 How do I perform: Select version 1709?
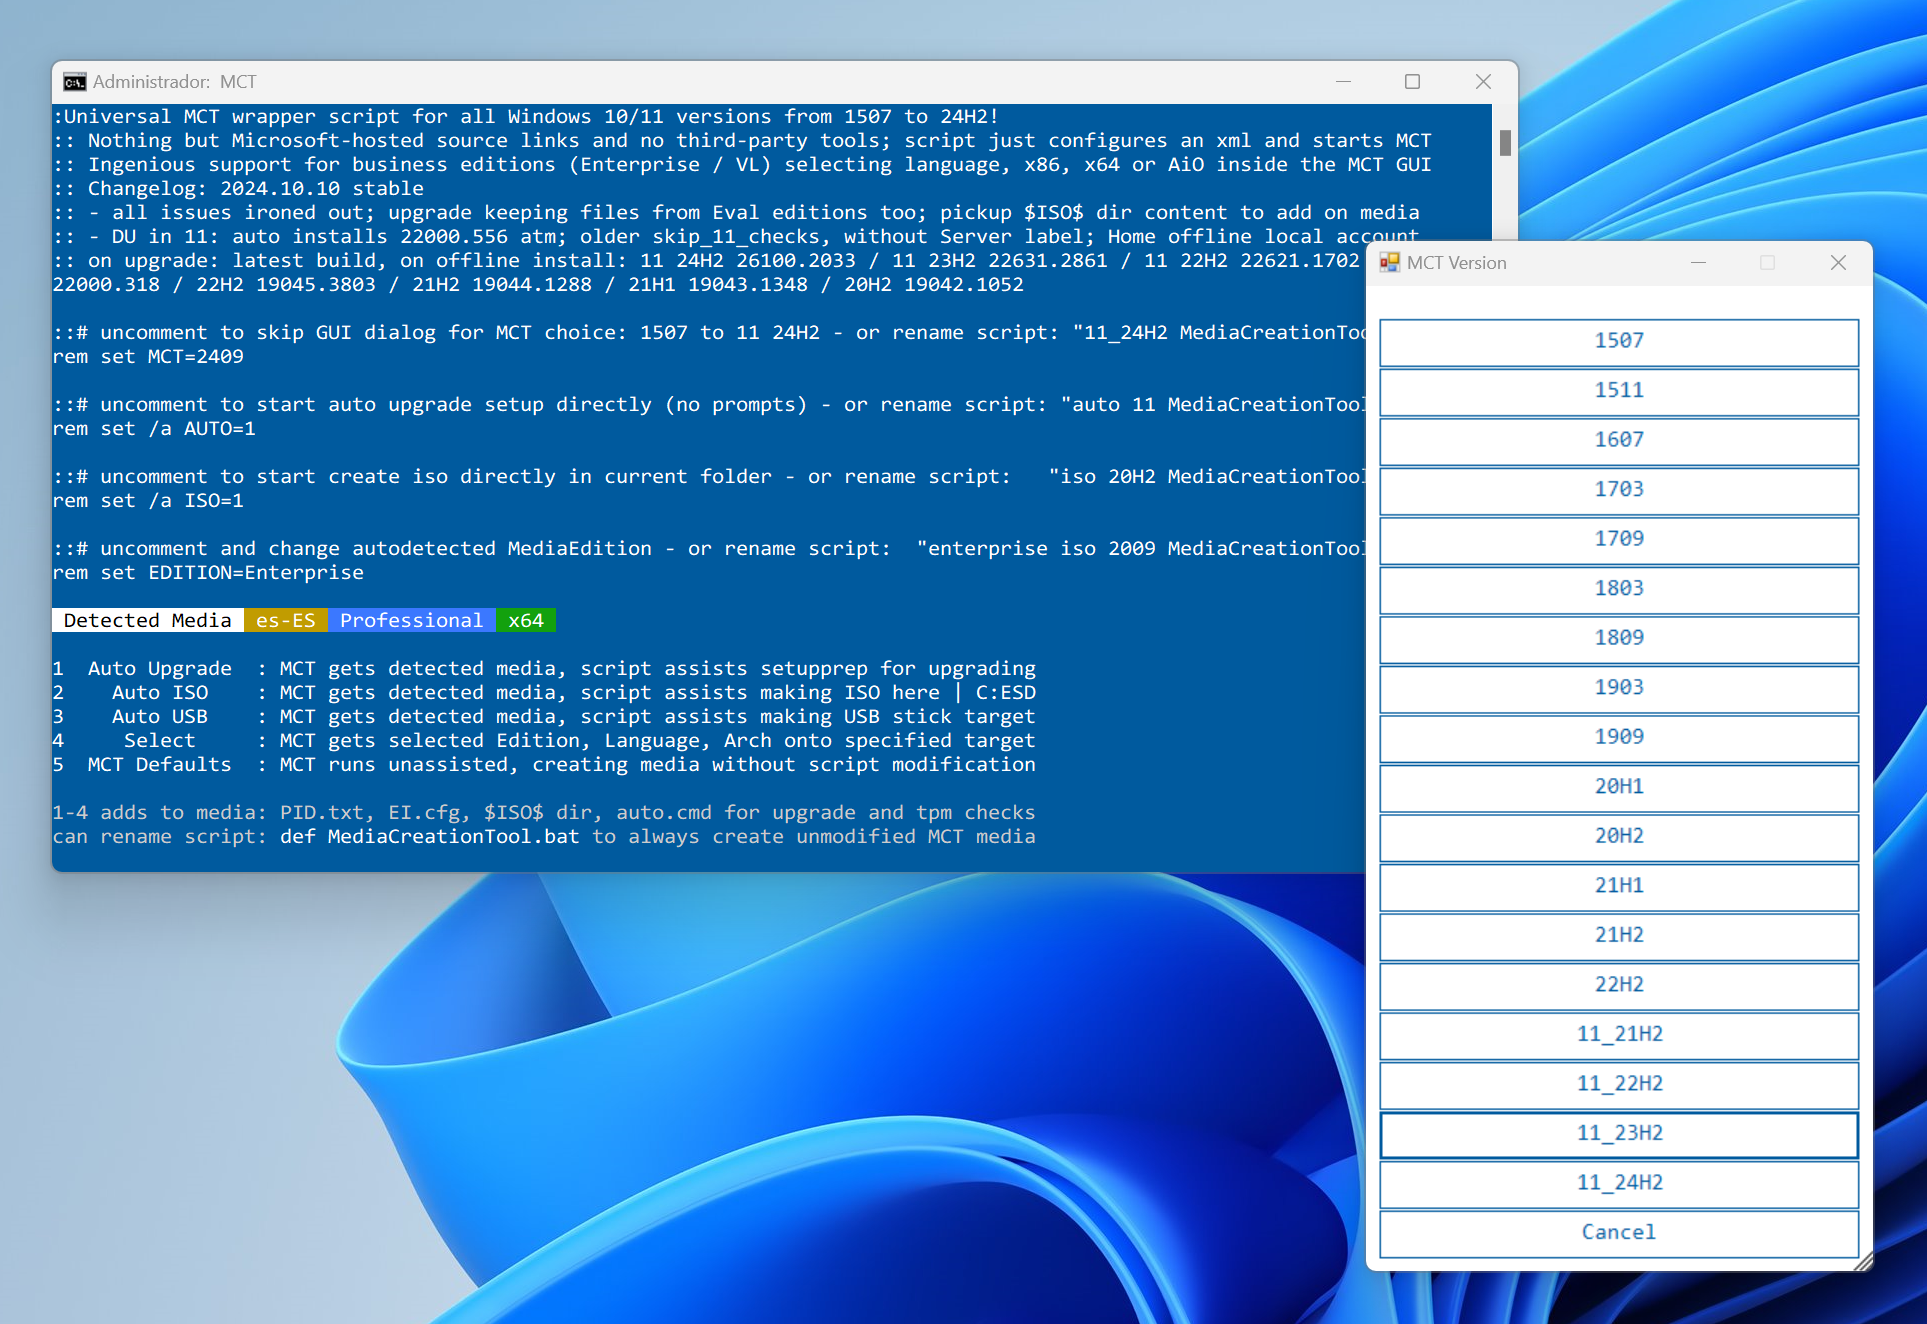pyautogui.click(x=1618, y=539)
